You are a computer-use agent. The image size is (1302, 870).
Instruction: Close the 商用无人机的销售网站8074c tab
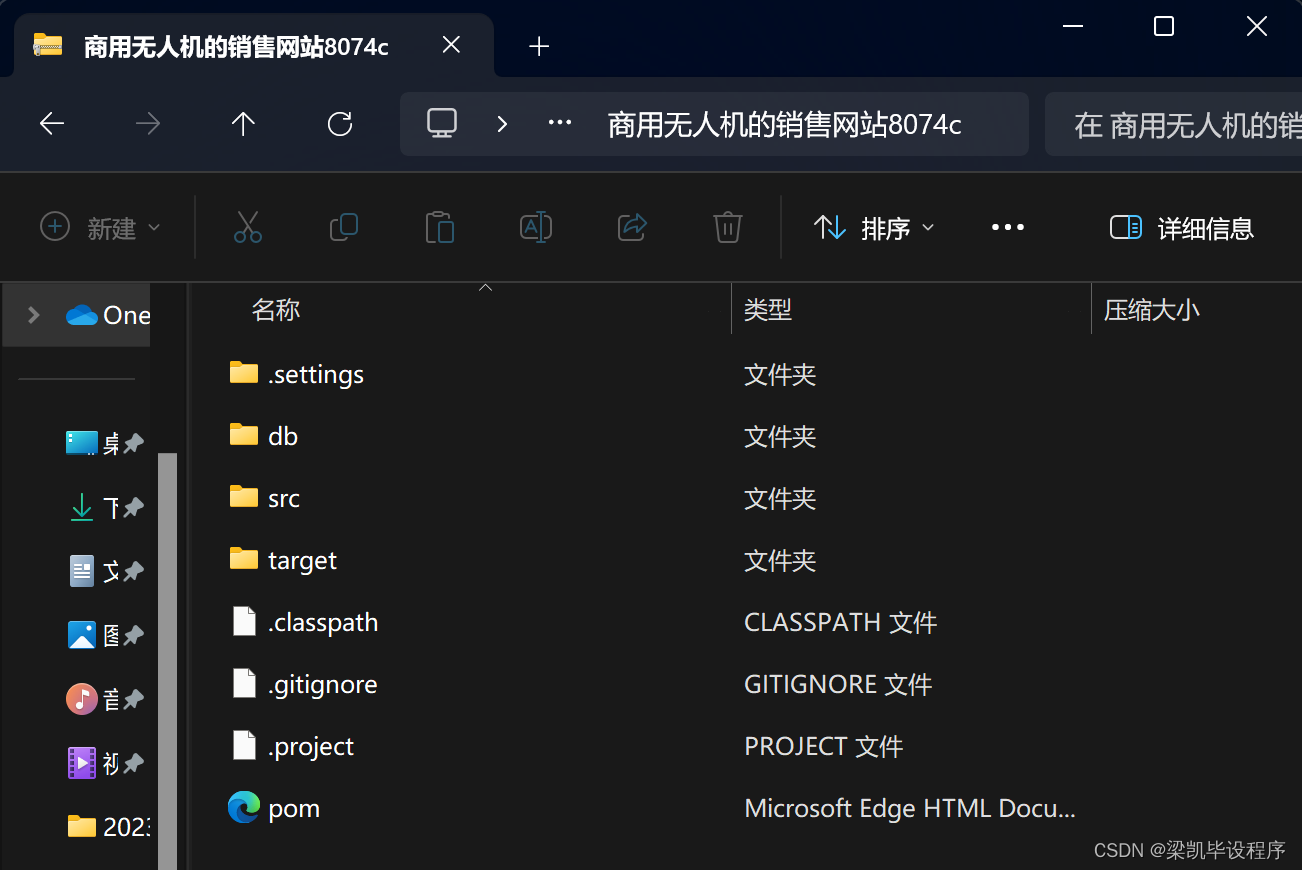pos(451,45)
